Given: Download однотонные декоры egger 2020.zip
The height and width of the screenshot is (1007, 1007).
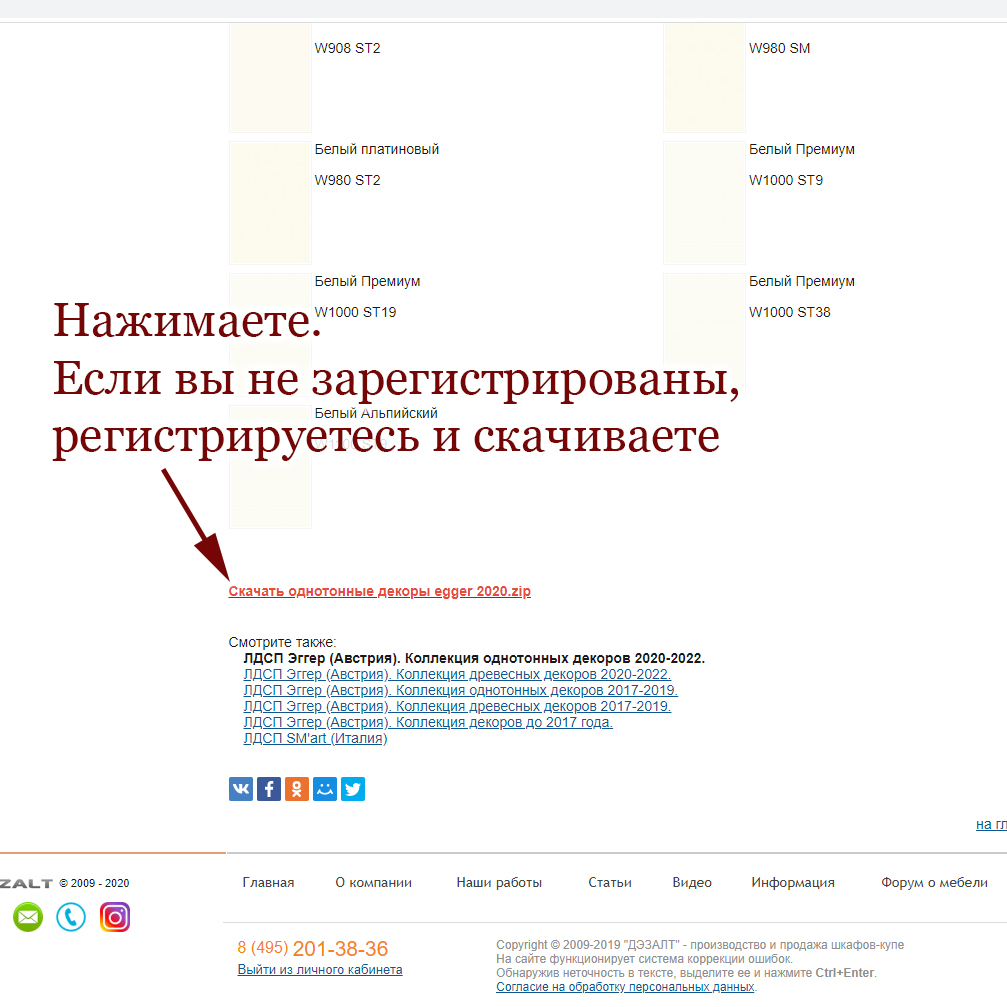Looking at the screenshot, I should click(x=379, y=591).
